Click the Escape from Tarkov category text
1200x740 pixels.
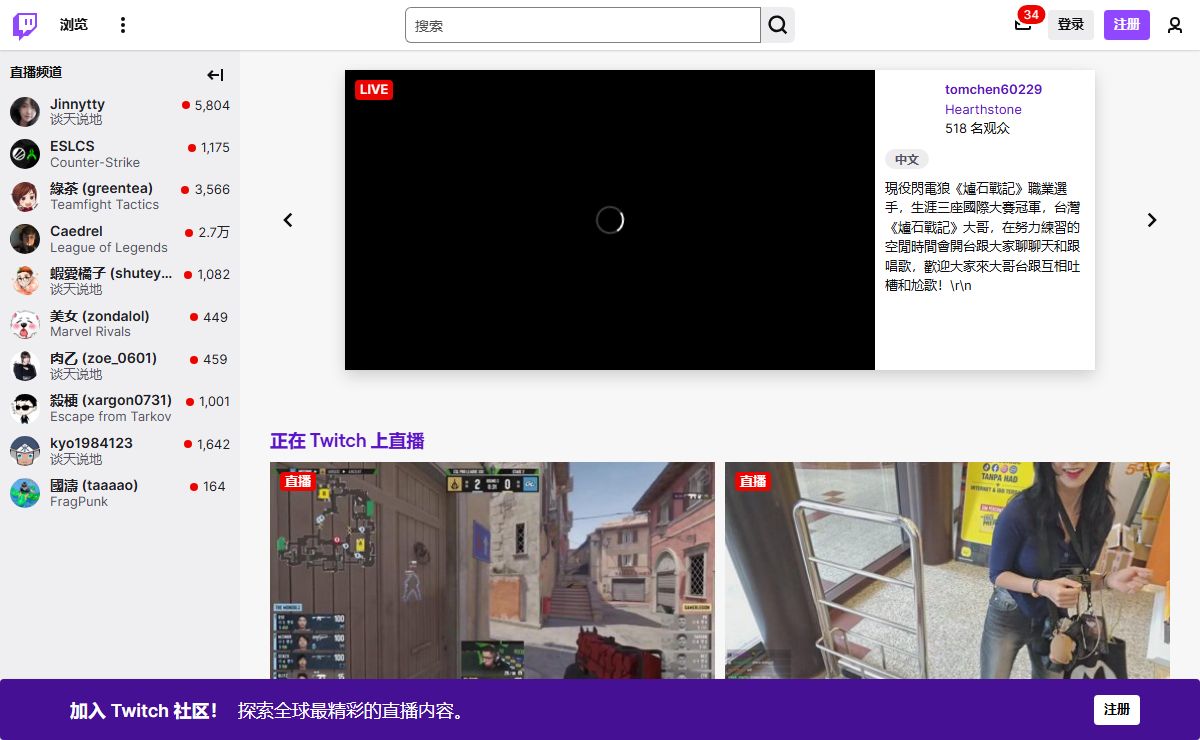click(111, 416)
